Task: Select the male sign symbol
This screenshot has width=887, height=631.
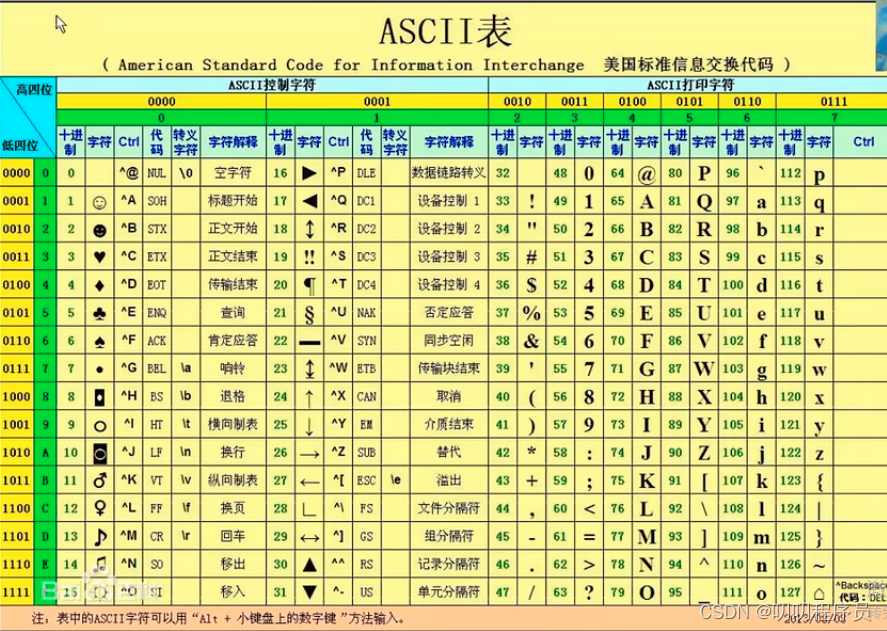Action: (100, 480)
